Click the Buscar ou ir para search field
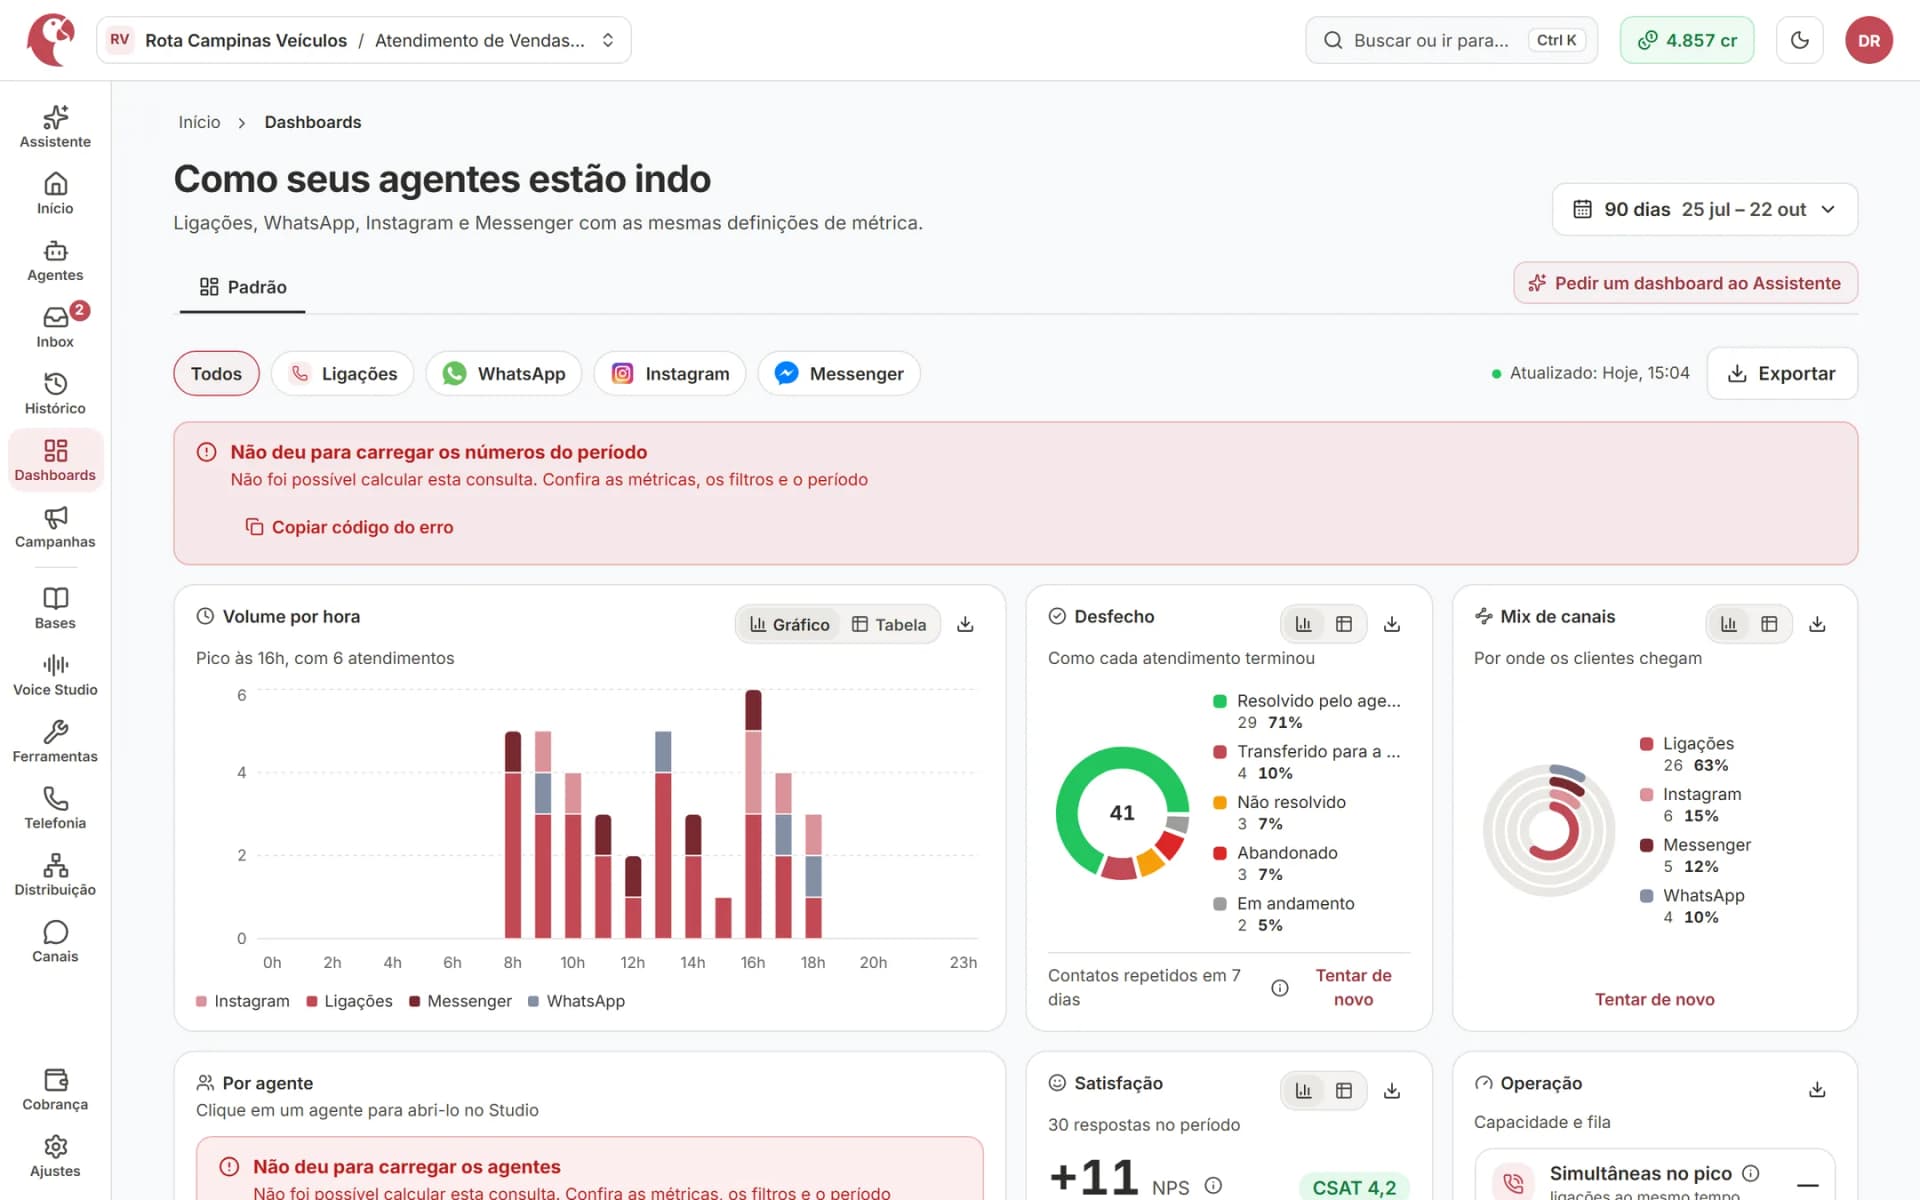The height and width of the screenshot is (1200, 1920). pyautogui.click(x=1451, y=40)
